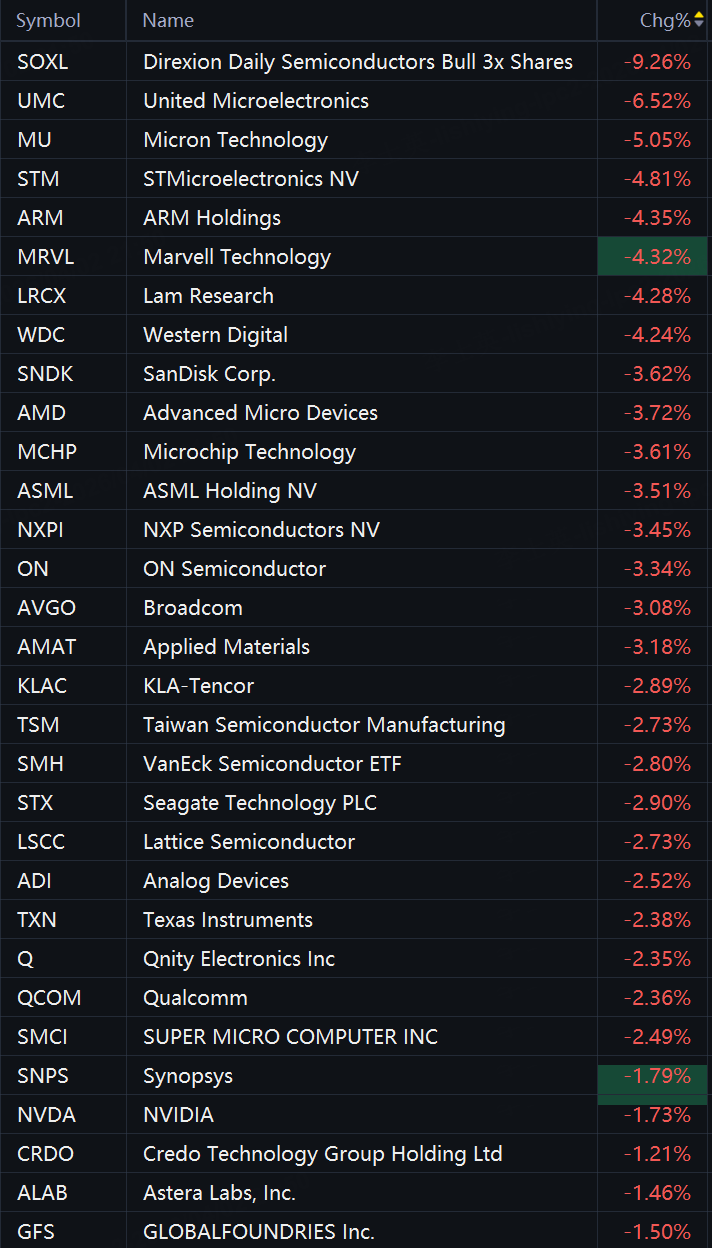This screenshot has height=1248, width=712.
Task: Click the Symbol column header
Action: (49, 20)
